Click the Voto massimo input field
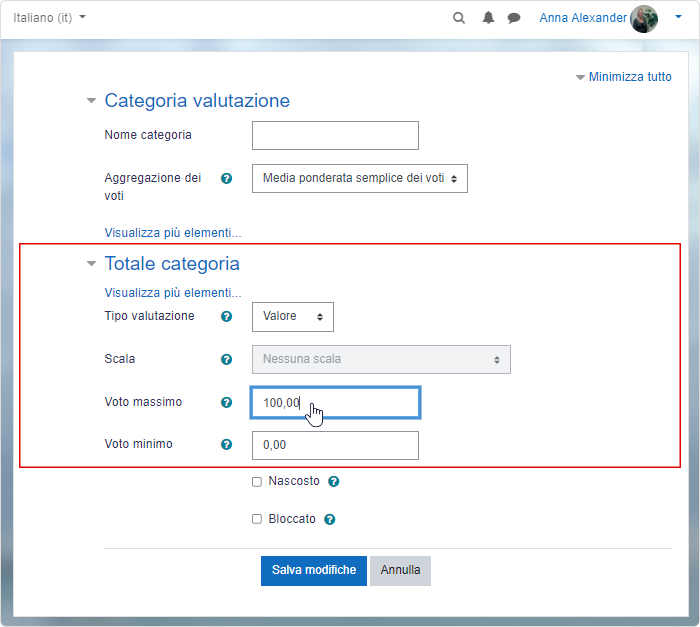The height and width of the screenshot is (627, 700). coord(335,403)
